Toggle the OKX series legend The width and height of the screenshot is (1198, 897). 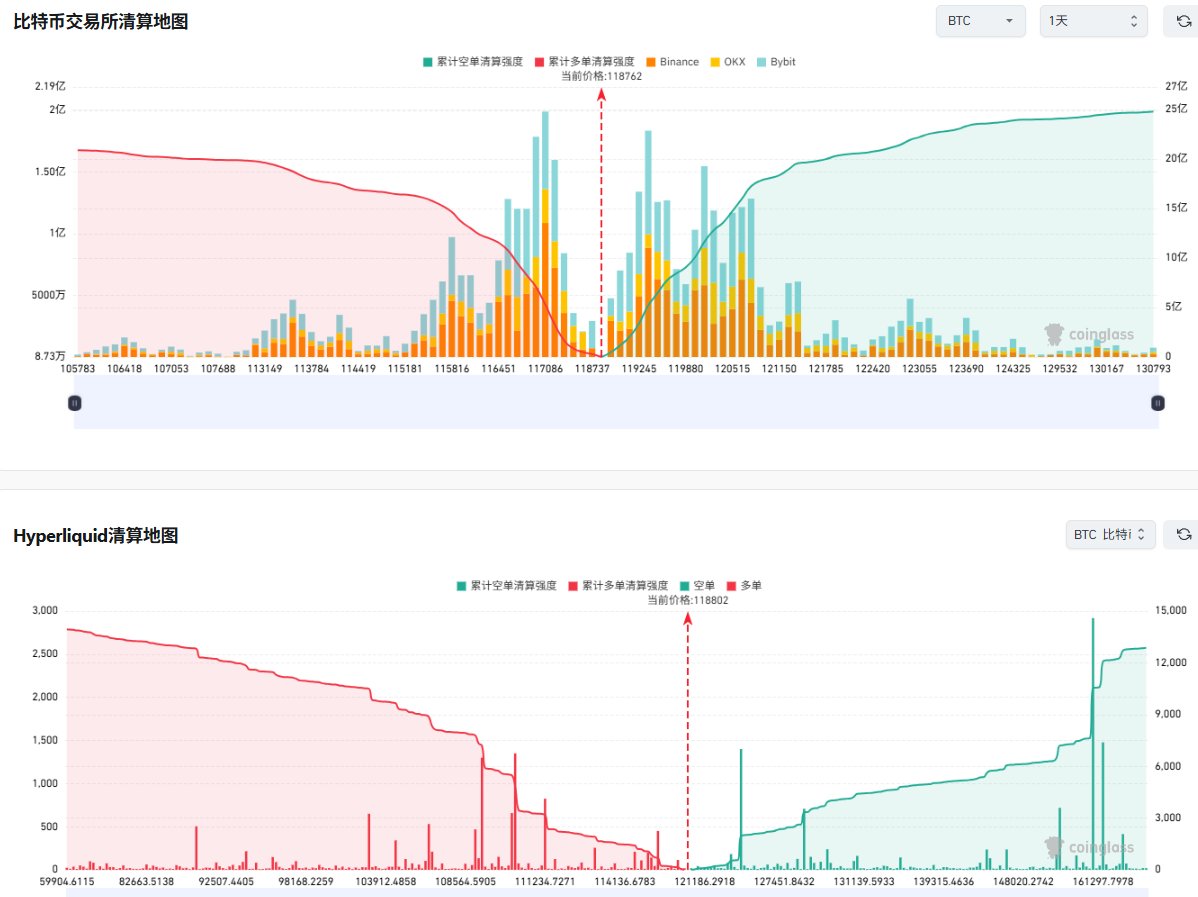tap(727, 62)
